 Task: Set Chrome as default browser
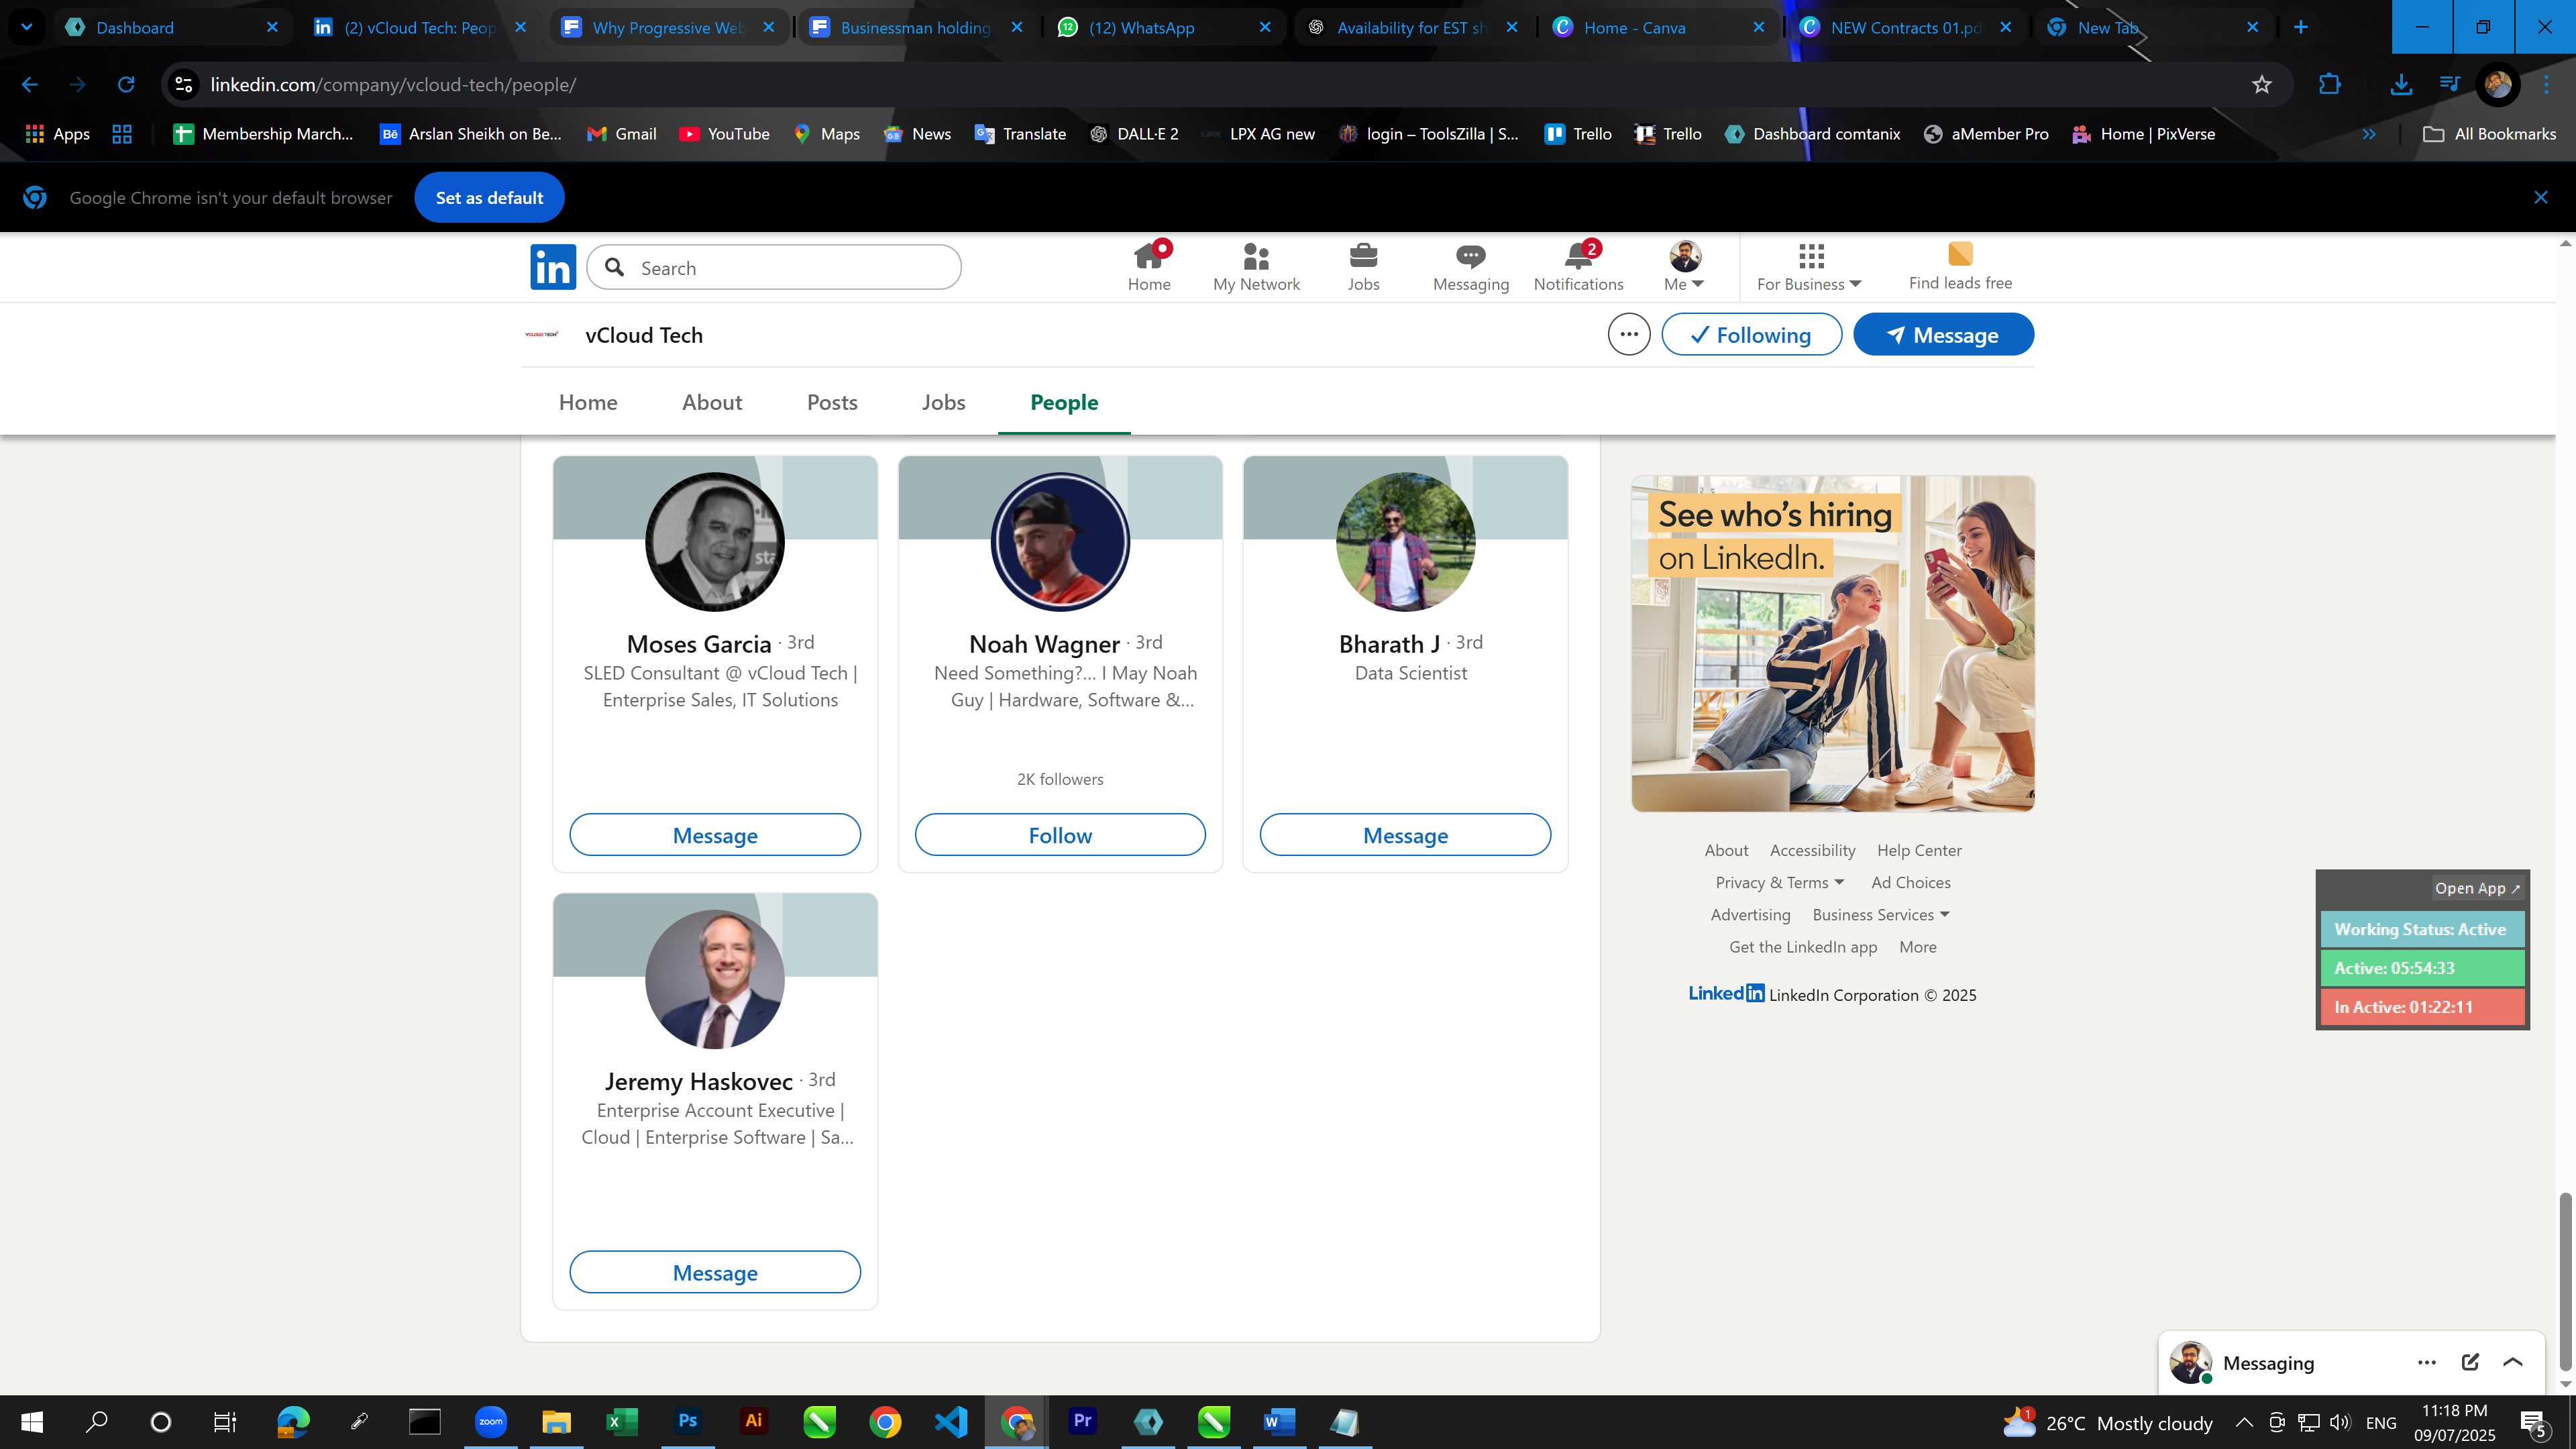tap(489, 197)
